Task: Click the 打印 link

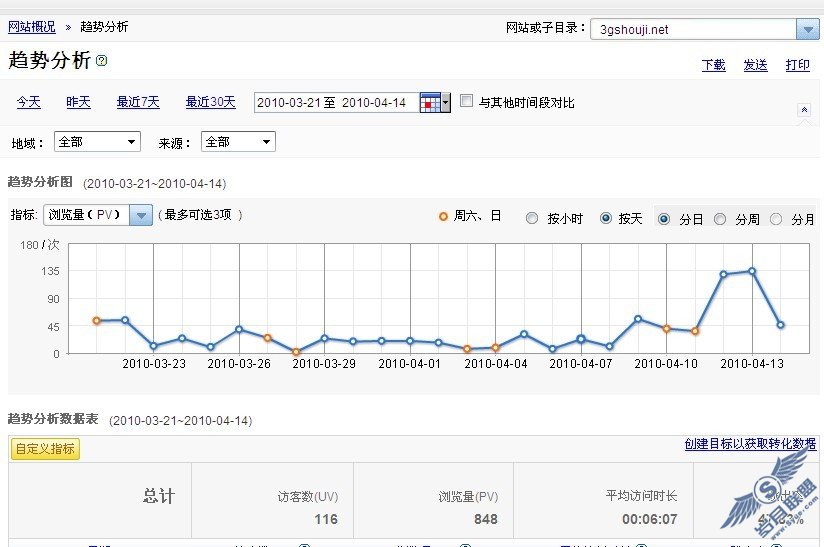Action: coord(797,65)
